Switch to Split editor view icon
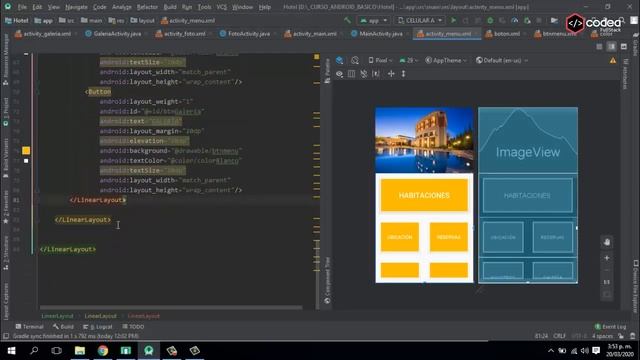Viewport: 640px width, 360px height. tap(611, 47)
